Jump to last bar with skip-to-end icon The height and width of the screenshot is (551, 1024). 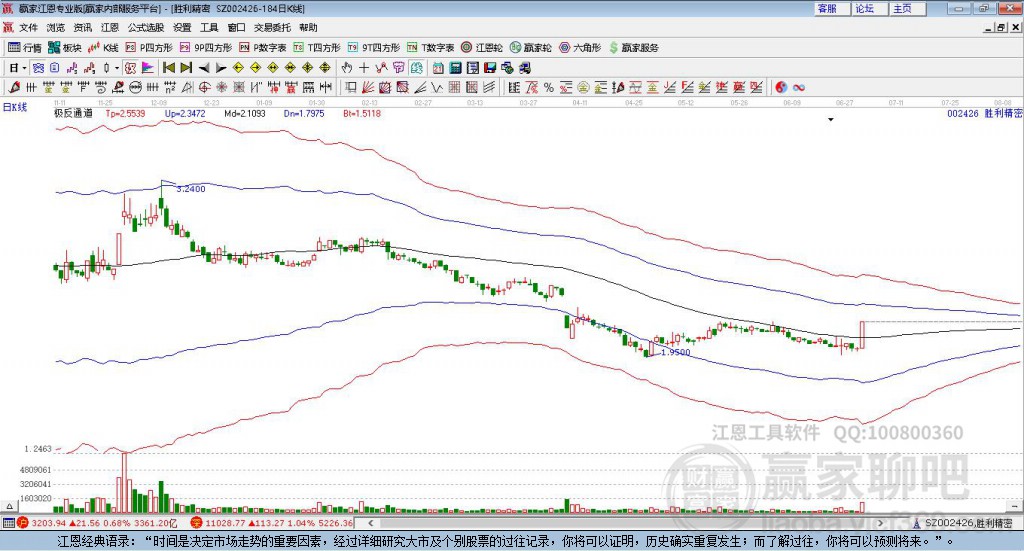[x=186, y=68]
